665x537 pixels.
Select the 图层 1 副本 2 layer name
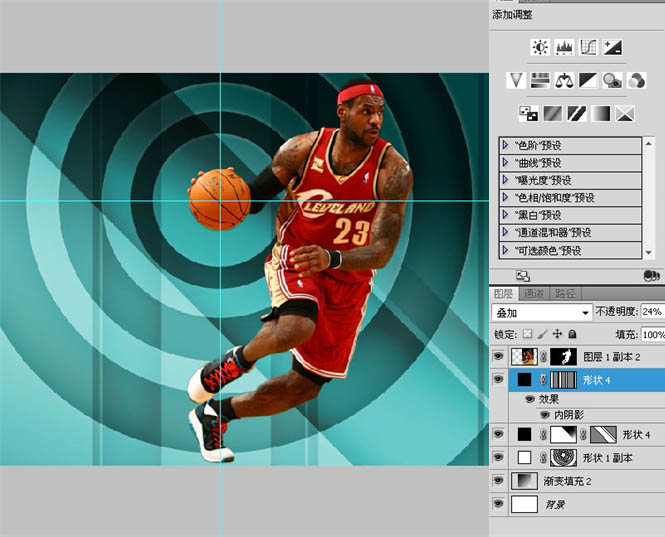611,357
